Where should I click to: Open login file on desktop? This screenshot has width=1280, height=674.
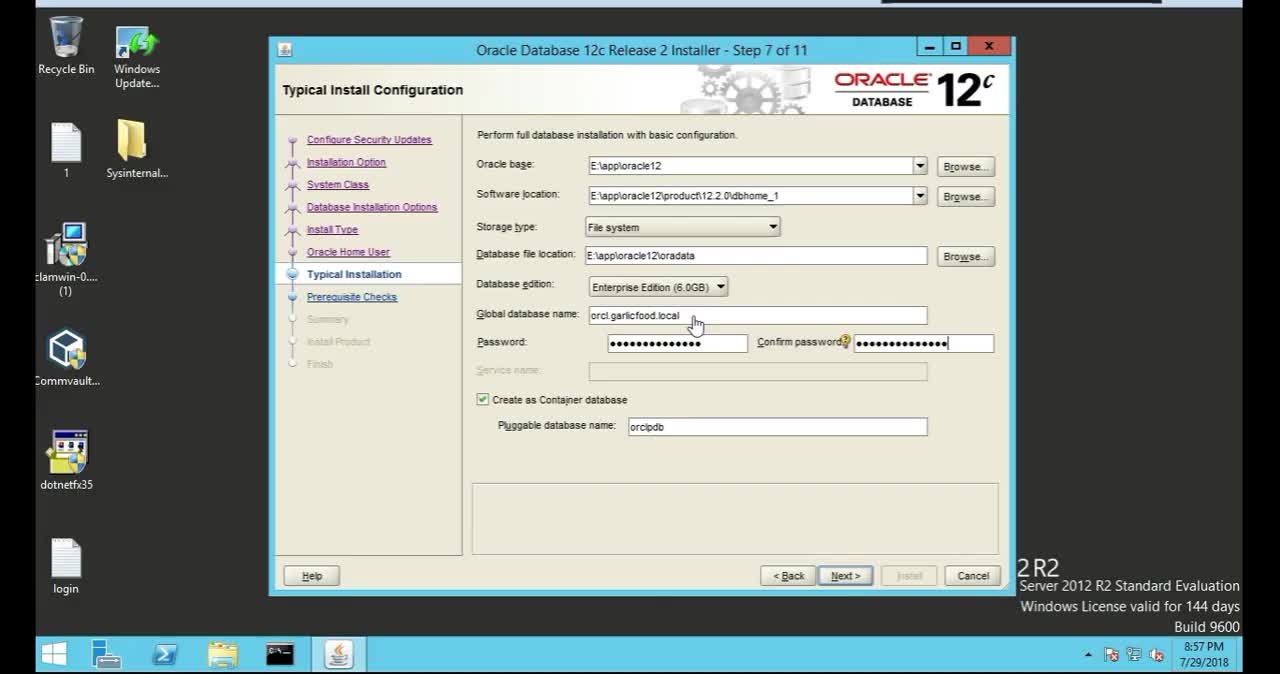pyautogui.click(x=66, y=566)
